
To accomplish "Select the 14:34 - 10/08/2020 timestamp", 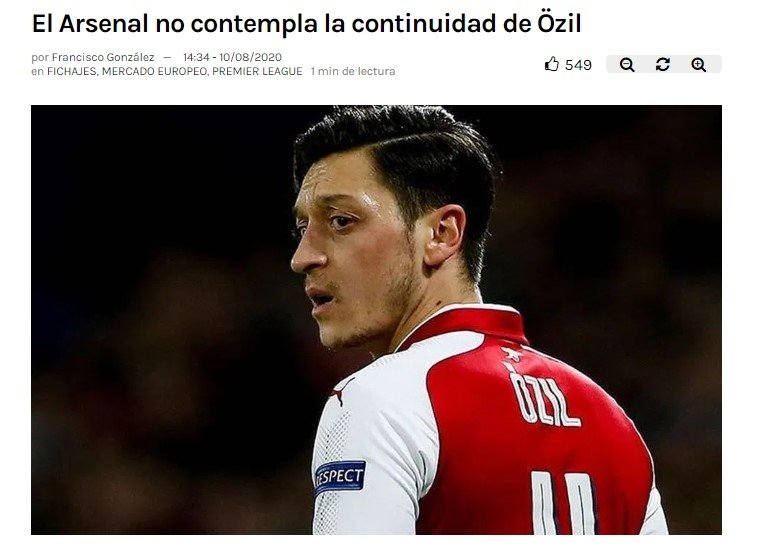I will (232, 57).
